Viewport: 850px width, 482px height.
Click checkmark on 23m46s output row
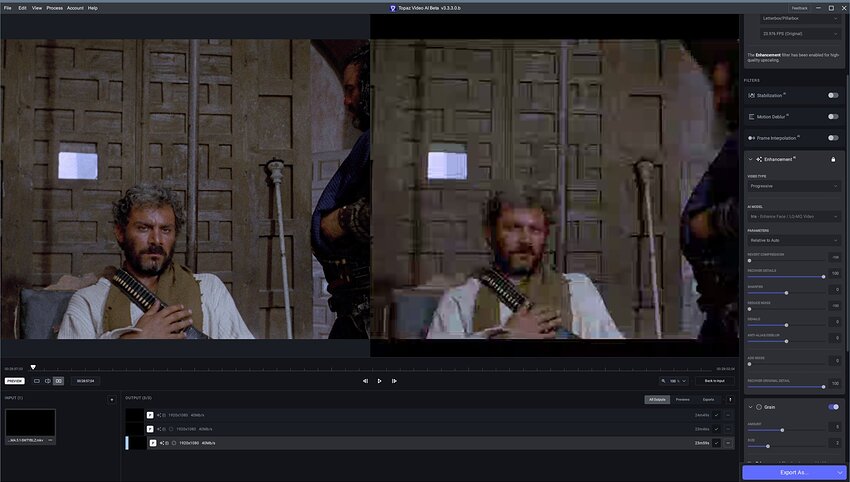pyautogui.click(x=716, y=429)
